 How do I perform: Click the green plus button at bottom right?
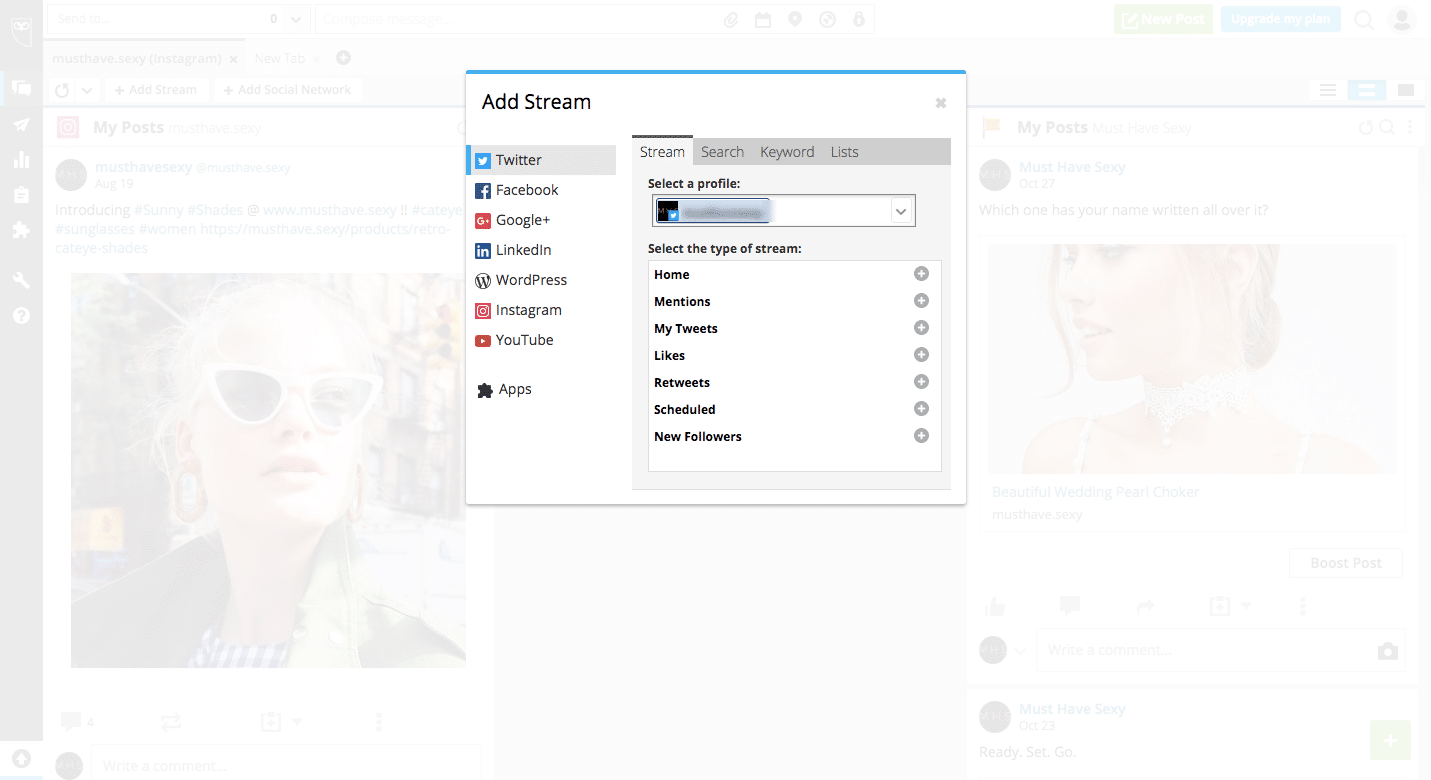1390,741
